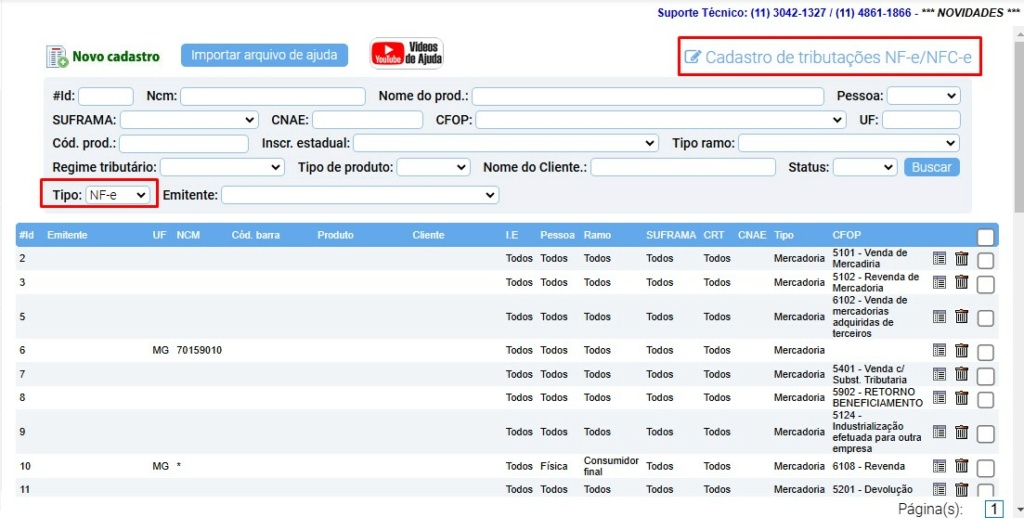Focus the Nome do prod. field
The height and width of the screenshot is (530, 1024).
pos(648,96)
